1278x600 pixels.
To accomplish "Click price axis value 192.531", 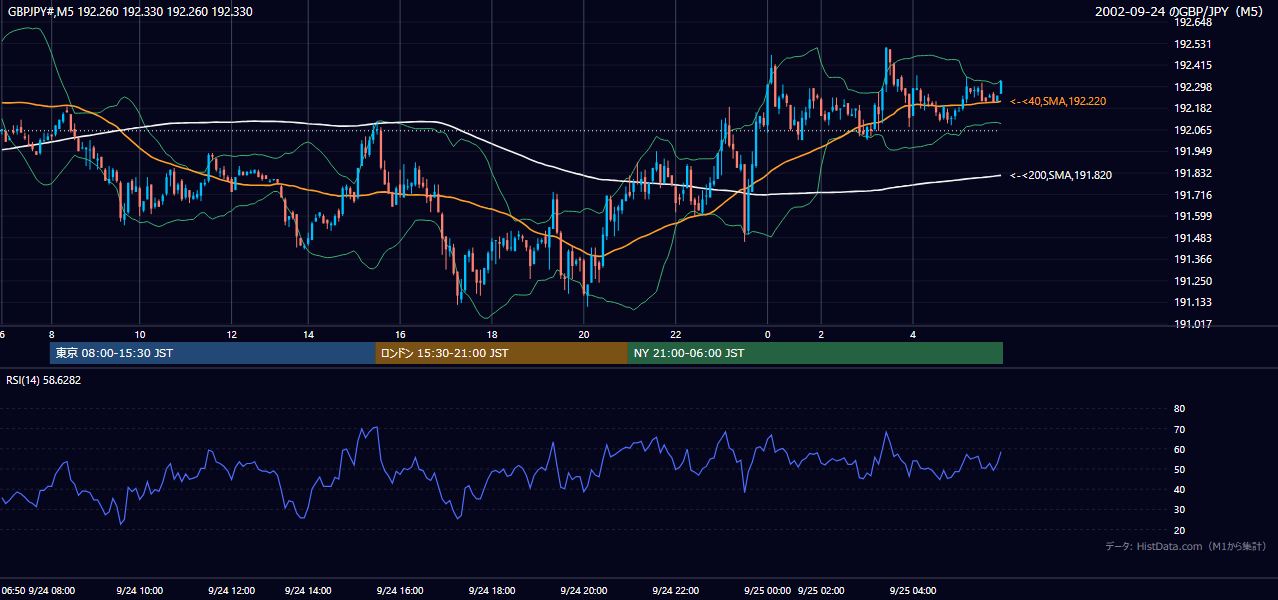I will click(1192, 44).
